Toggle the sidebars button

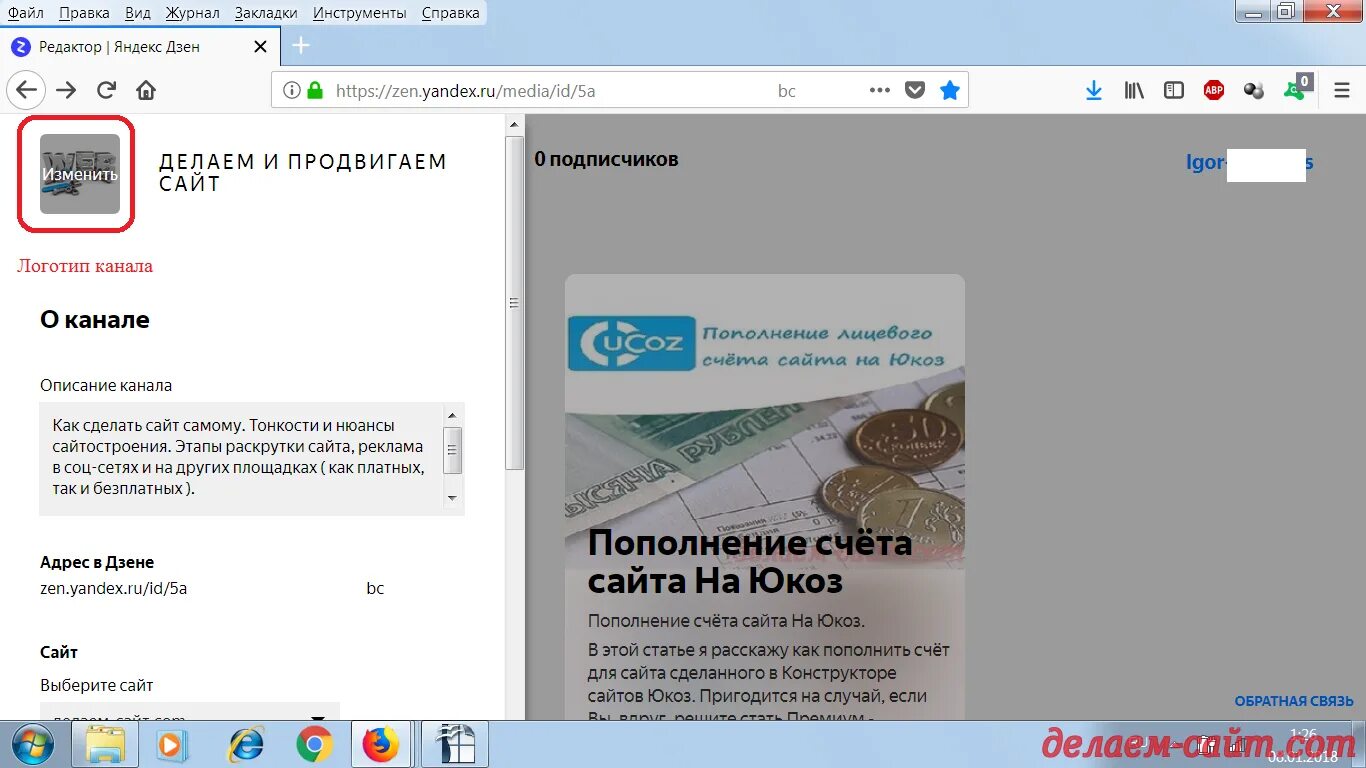coord(1174,90)
